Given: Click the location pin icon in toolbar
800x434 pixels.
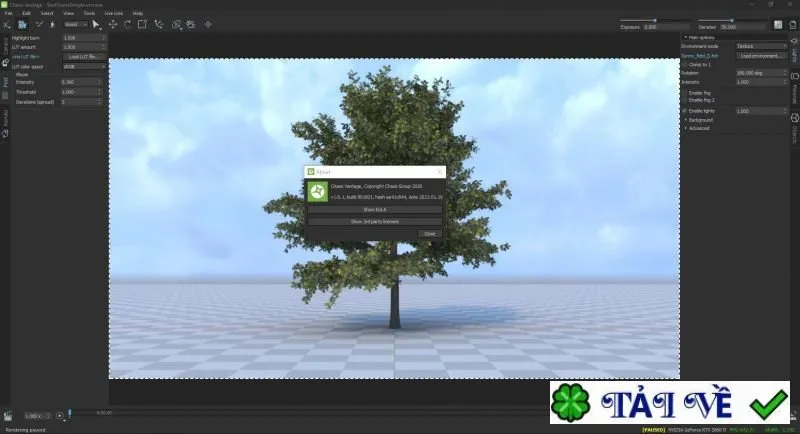Looking at the screenshot, I should 208,24.
